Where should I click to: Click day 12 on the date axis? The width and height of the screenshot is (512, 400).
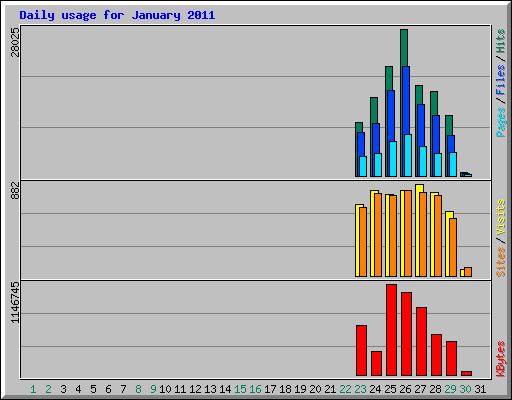[195, 389]
